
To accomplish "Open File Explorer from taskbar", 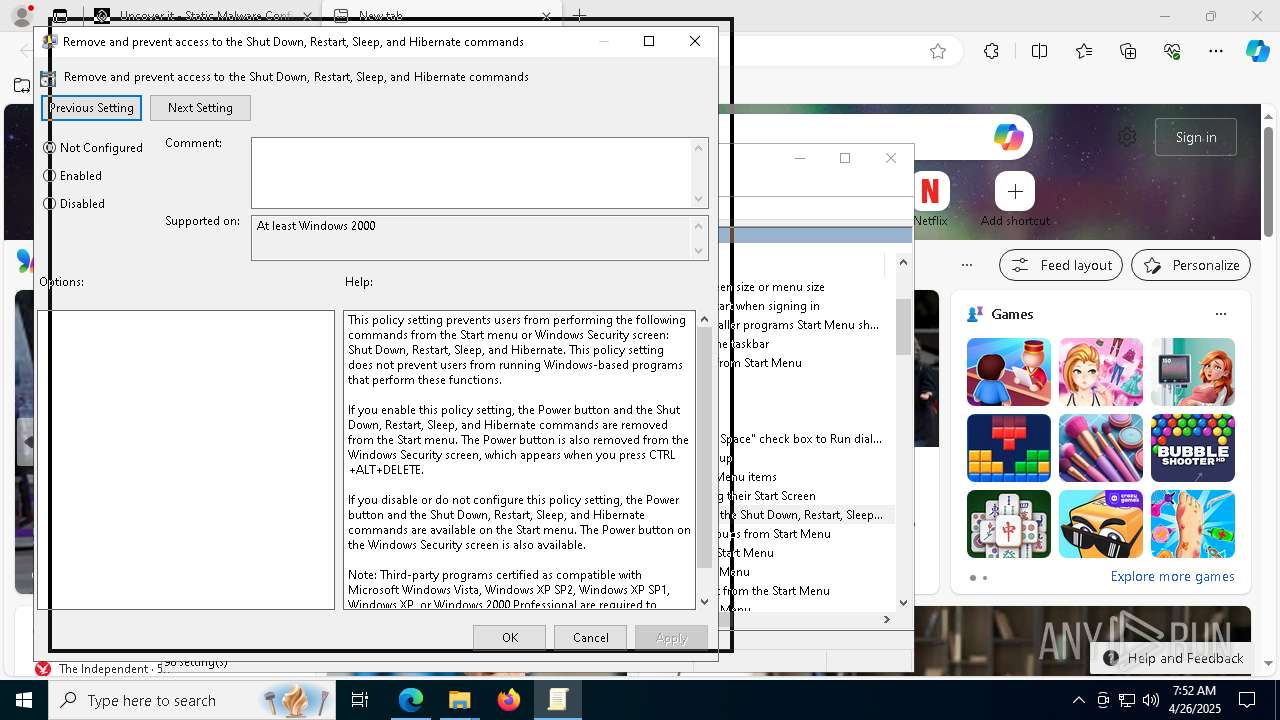I will click(459, 700).
